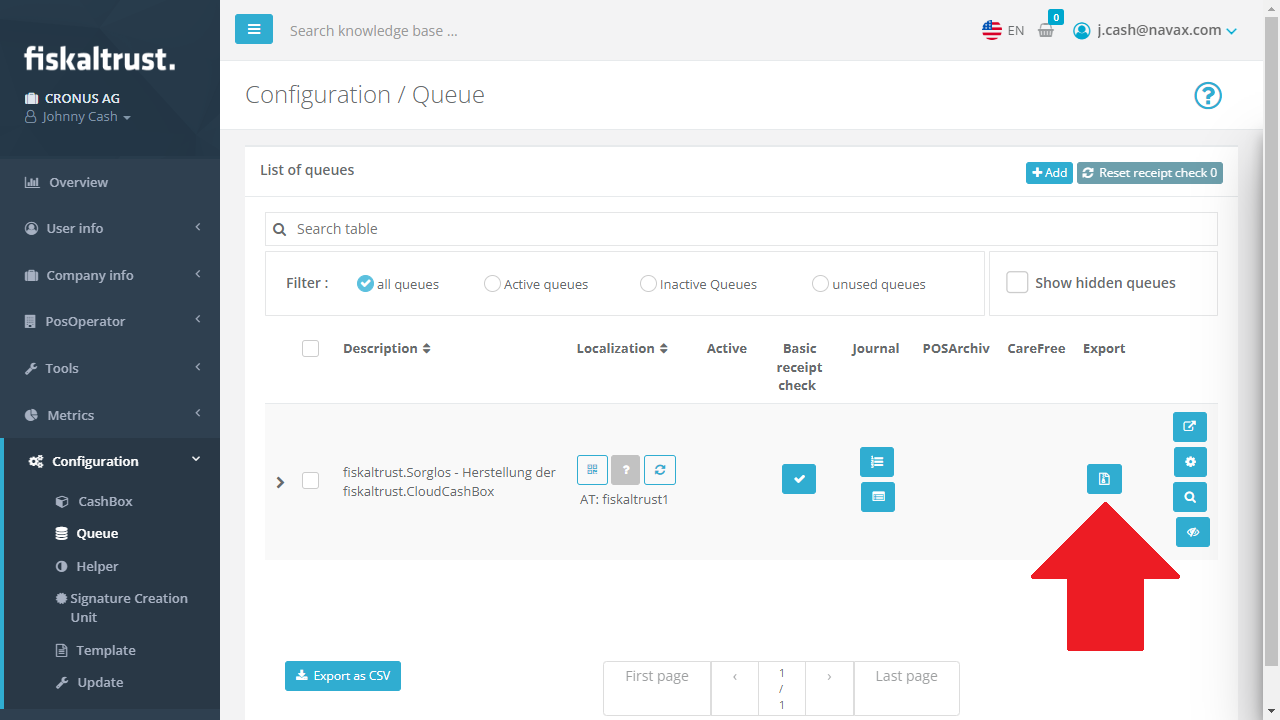
Task: Enable Show hidden queues checkbox
Action: (1017, 282)
